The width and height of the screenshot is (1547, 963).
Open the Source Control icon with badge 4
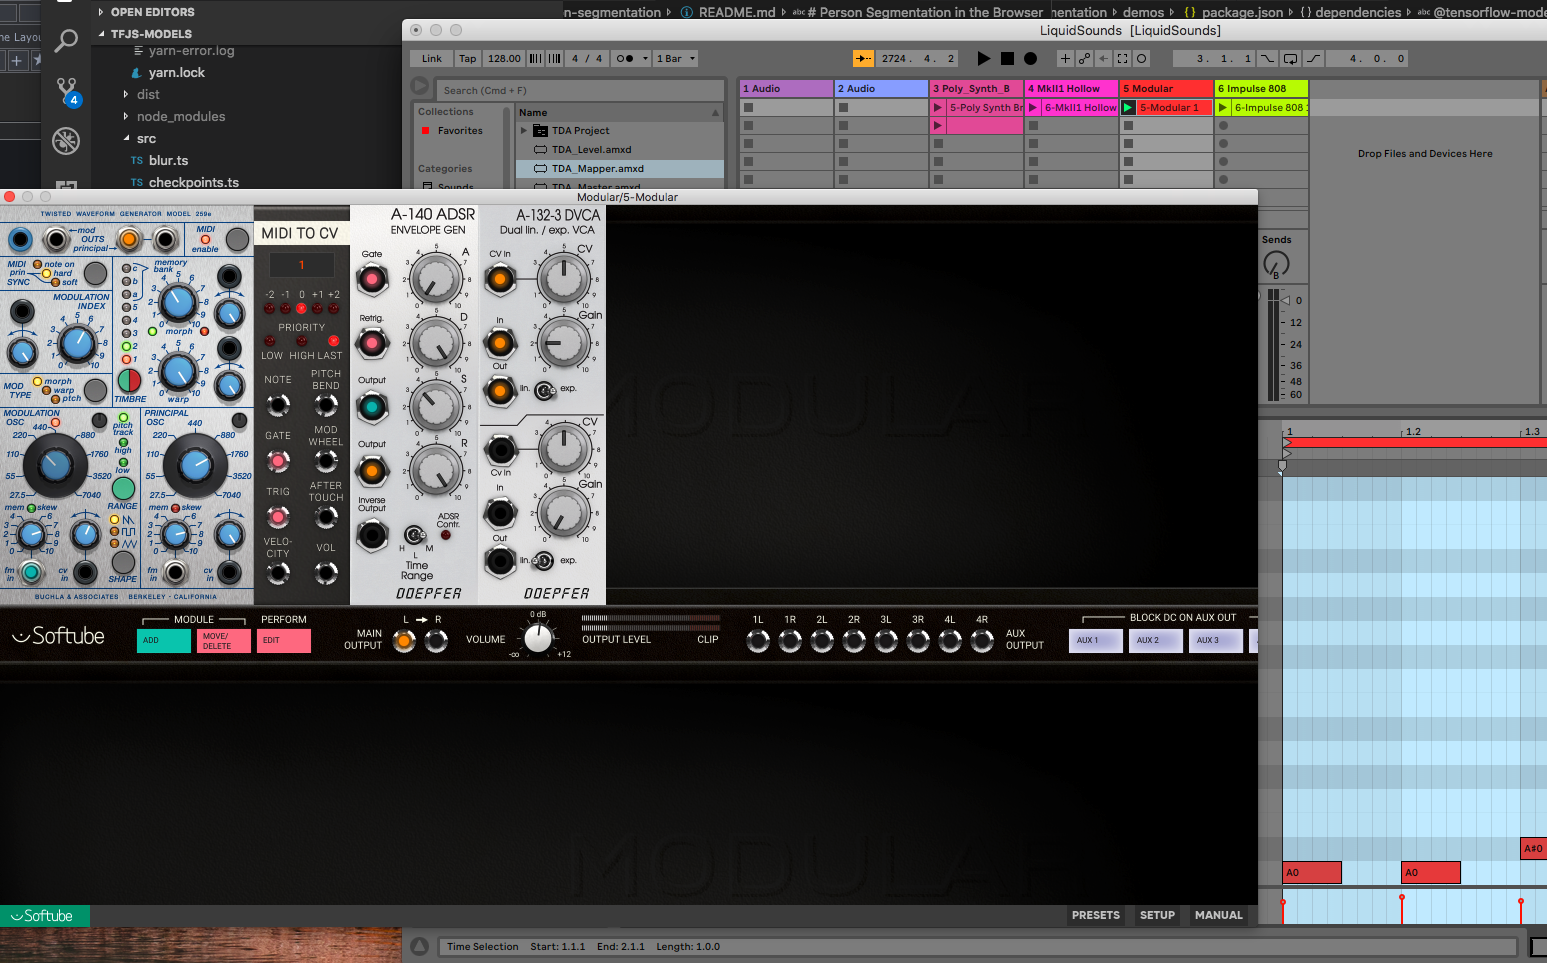(66, 91)
